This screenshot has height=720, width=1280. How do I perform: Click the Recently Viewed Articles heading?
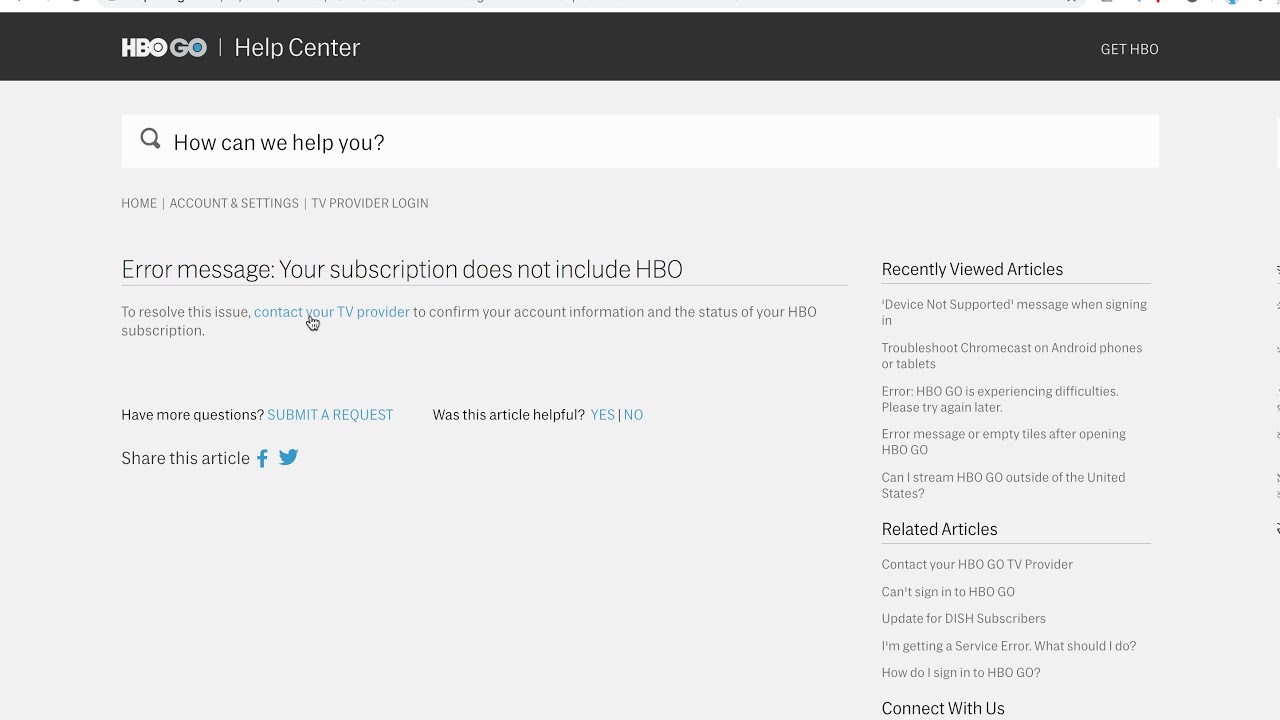(972, 269)
